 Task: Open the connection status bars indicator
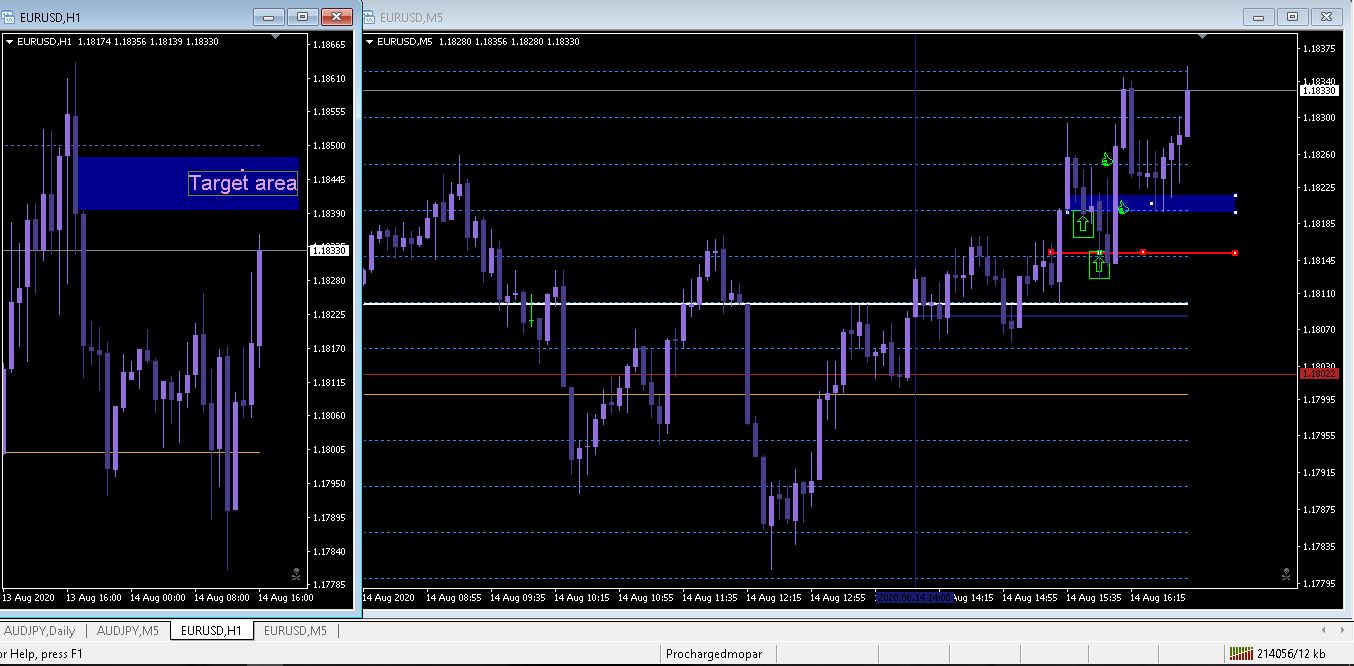(x=1241, y=654)
